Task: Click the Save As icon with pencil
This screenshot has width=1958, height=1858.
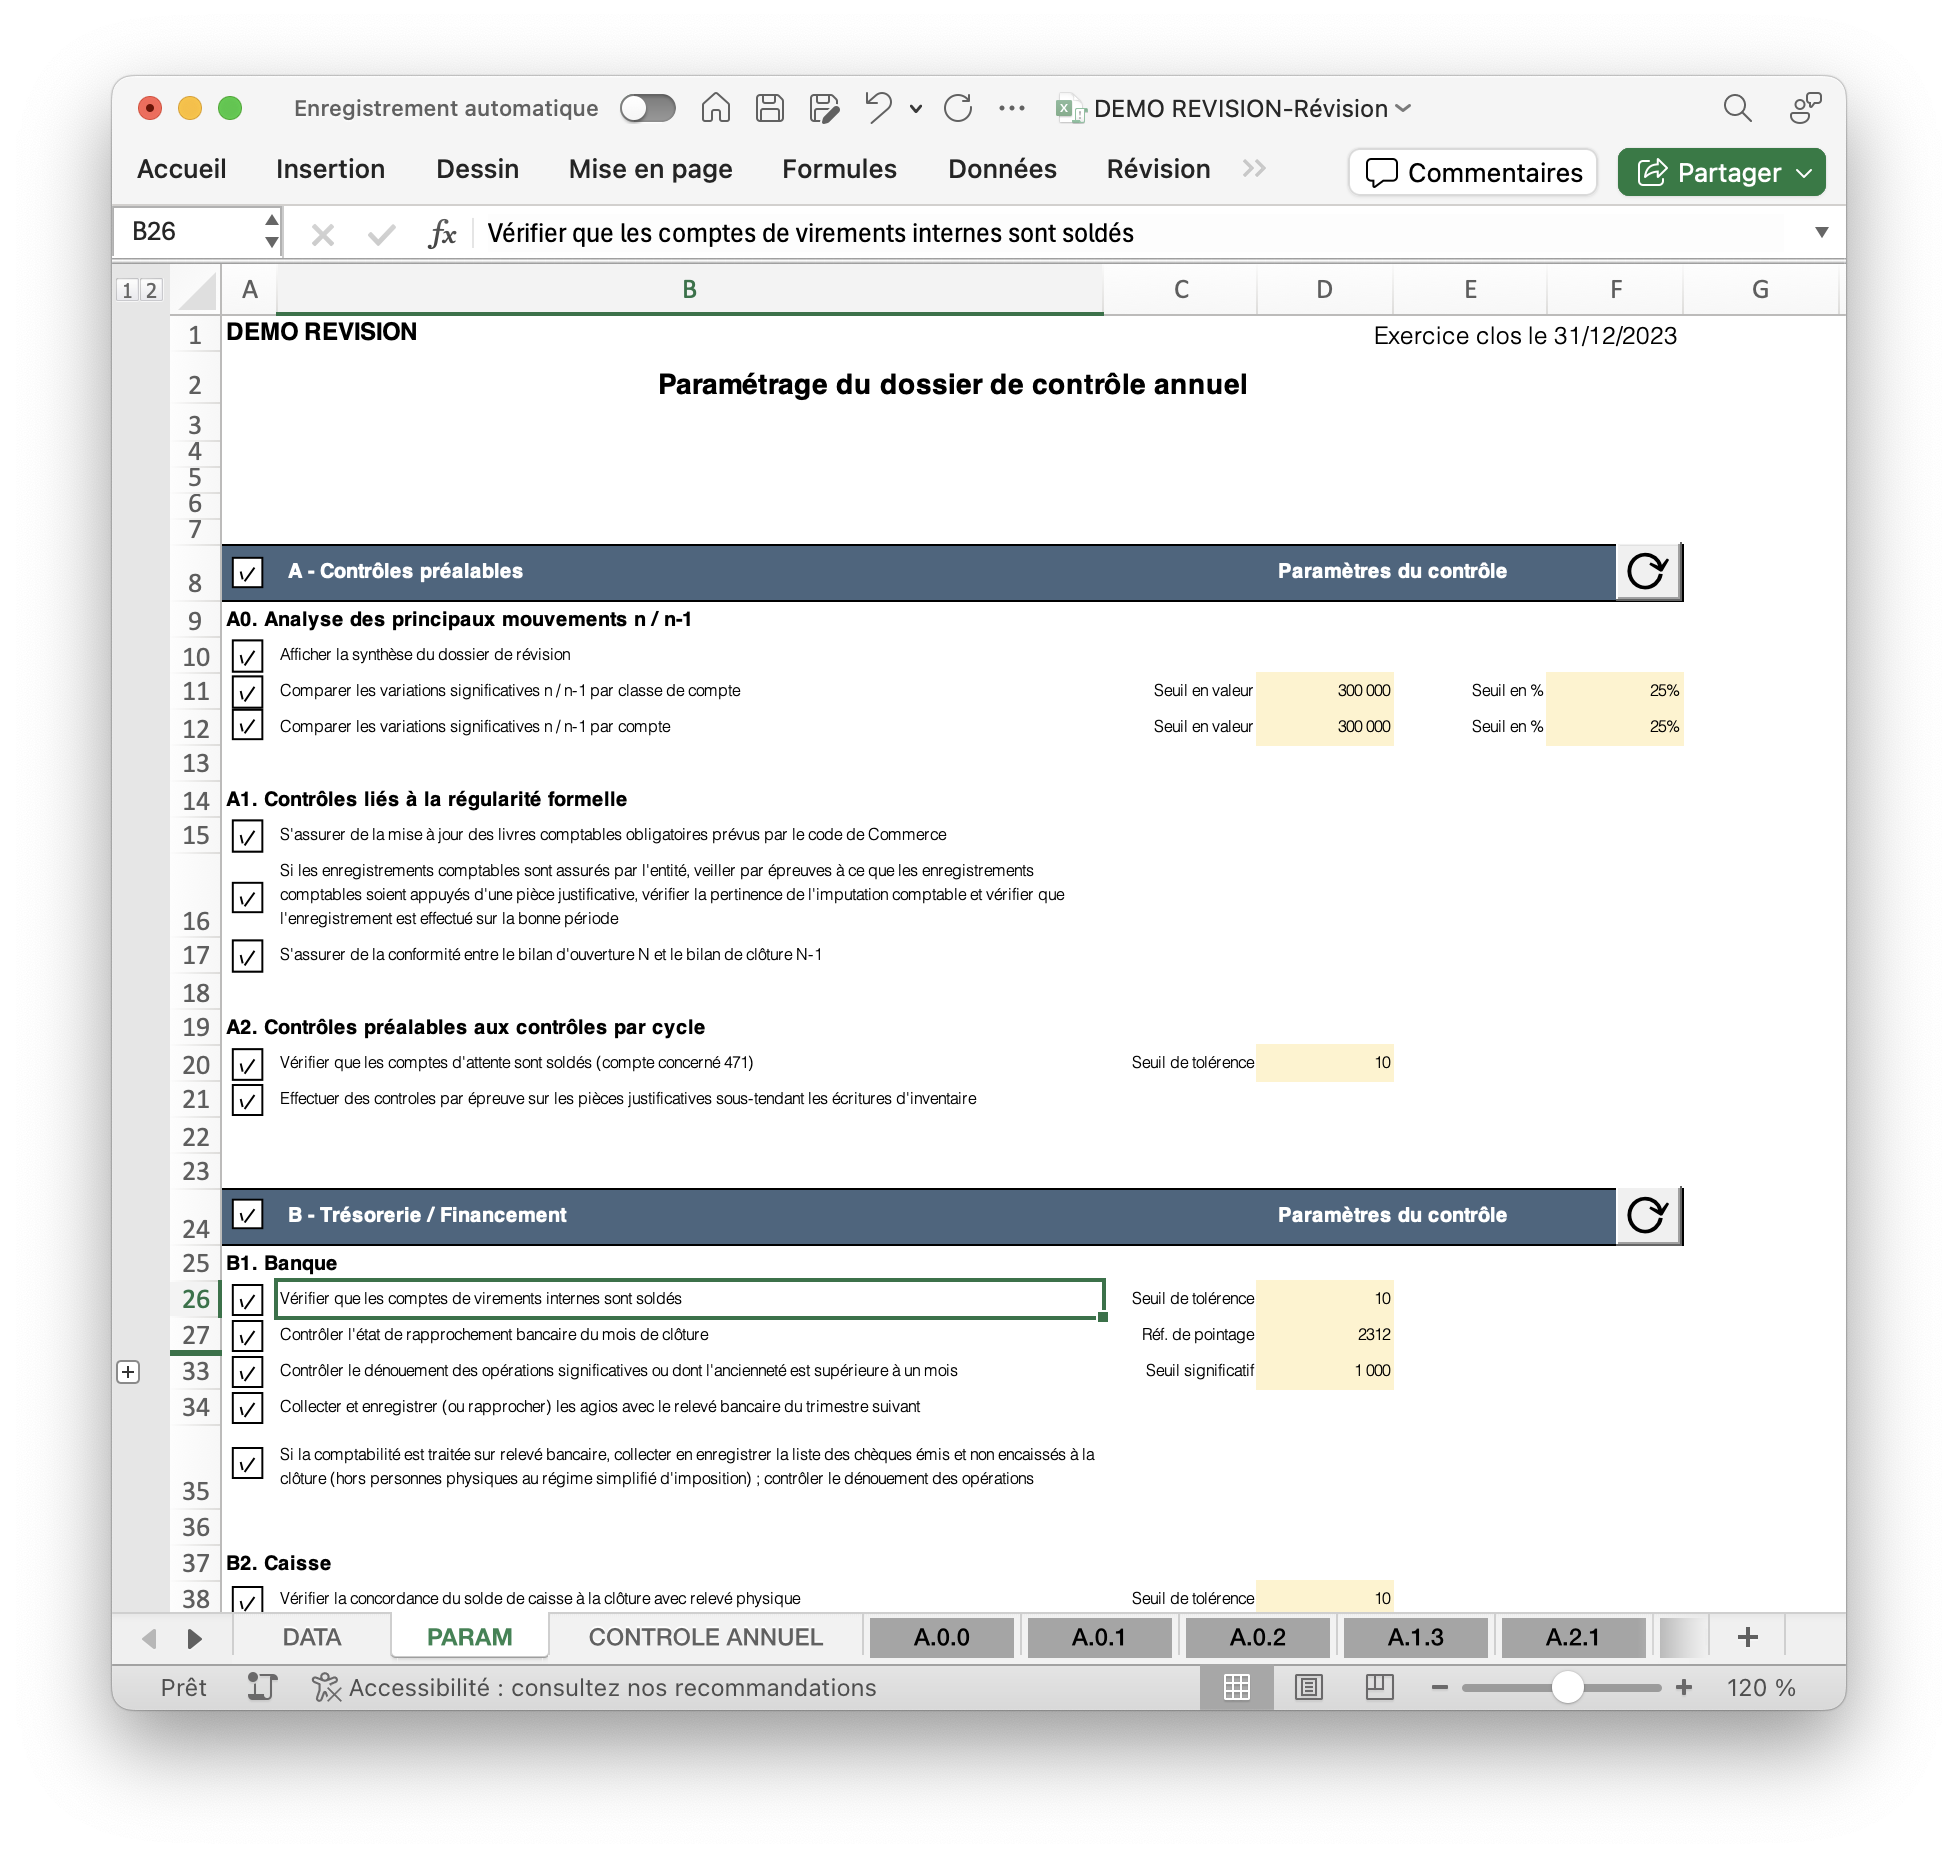Action: tap(824, 108)
